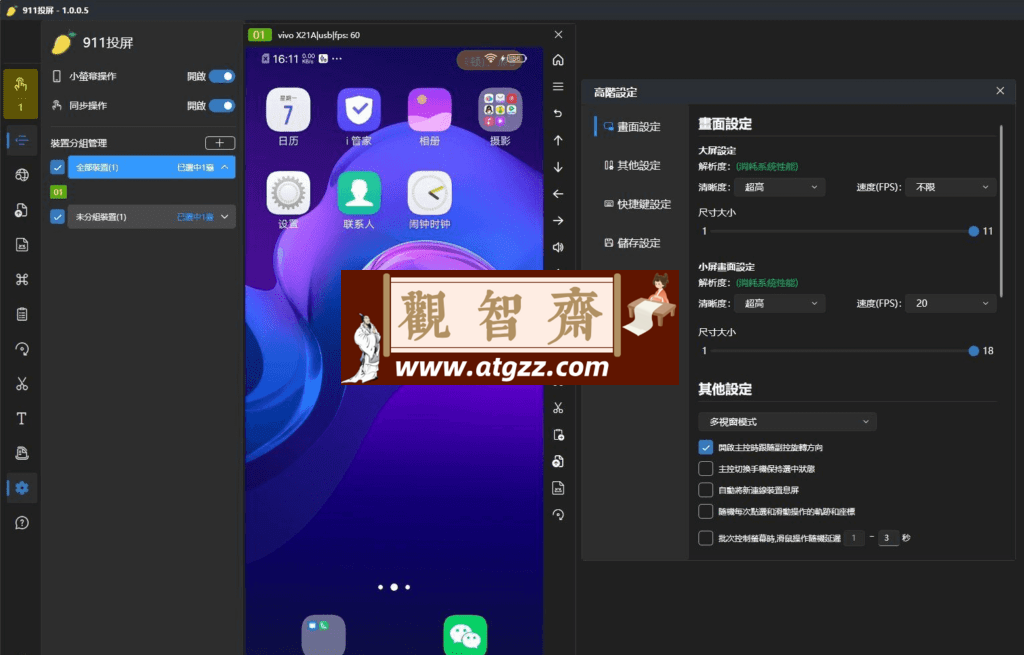Click the delay minimum value field 1
1024x655 pixels.
(854, 538)
